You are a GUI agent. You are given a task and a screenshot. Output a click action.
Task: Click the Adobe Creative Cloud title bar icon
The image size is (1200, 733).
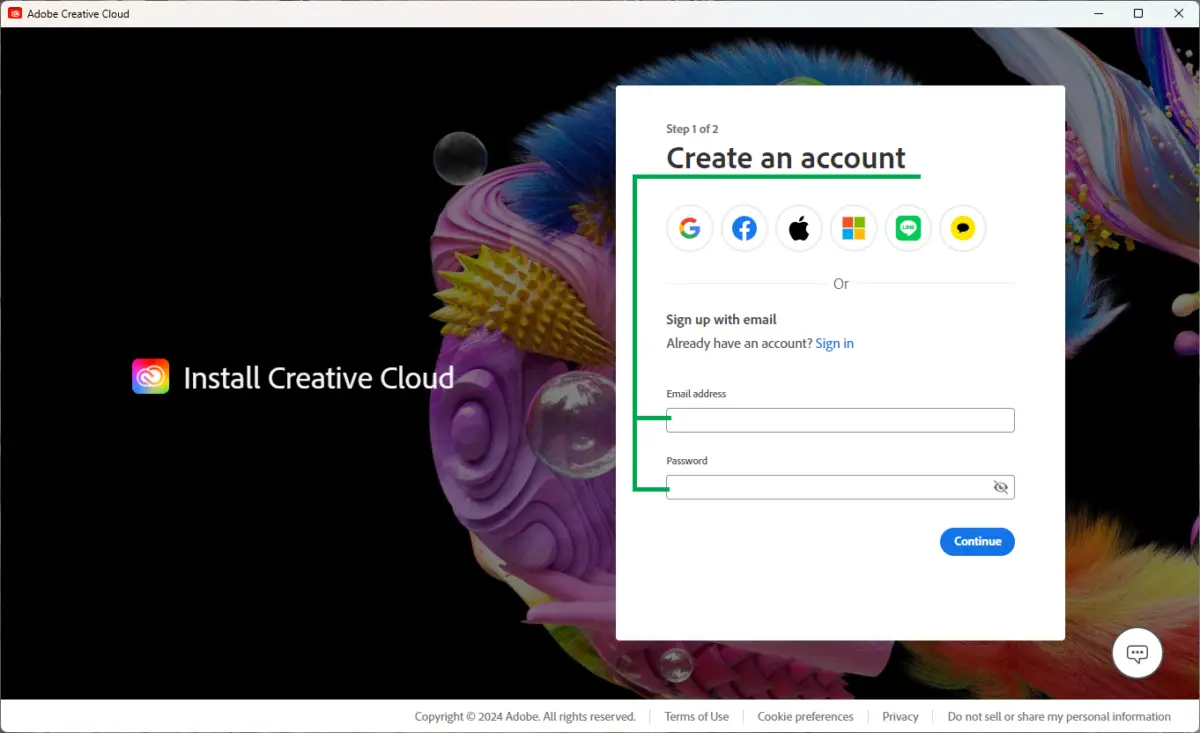point(15,13)
